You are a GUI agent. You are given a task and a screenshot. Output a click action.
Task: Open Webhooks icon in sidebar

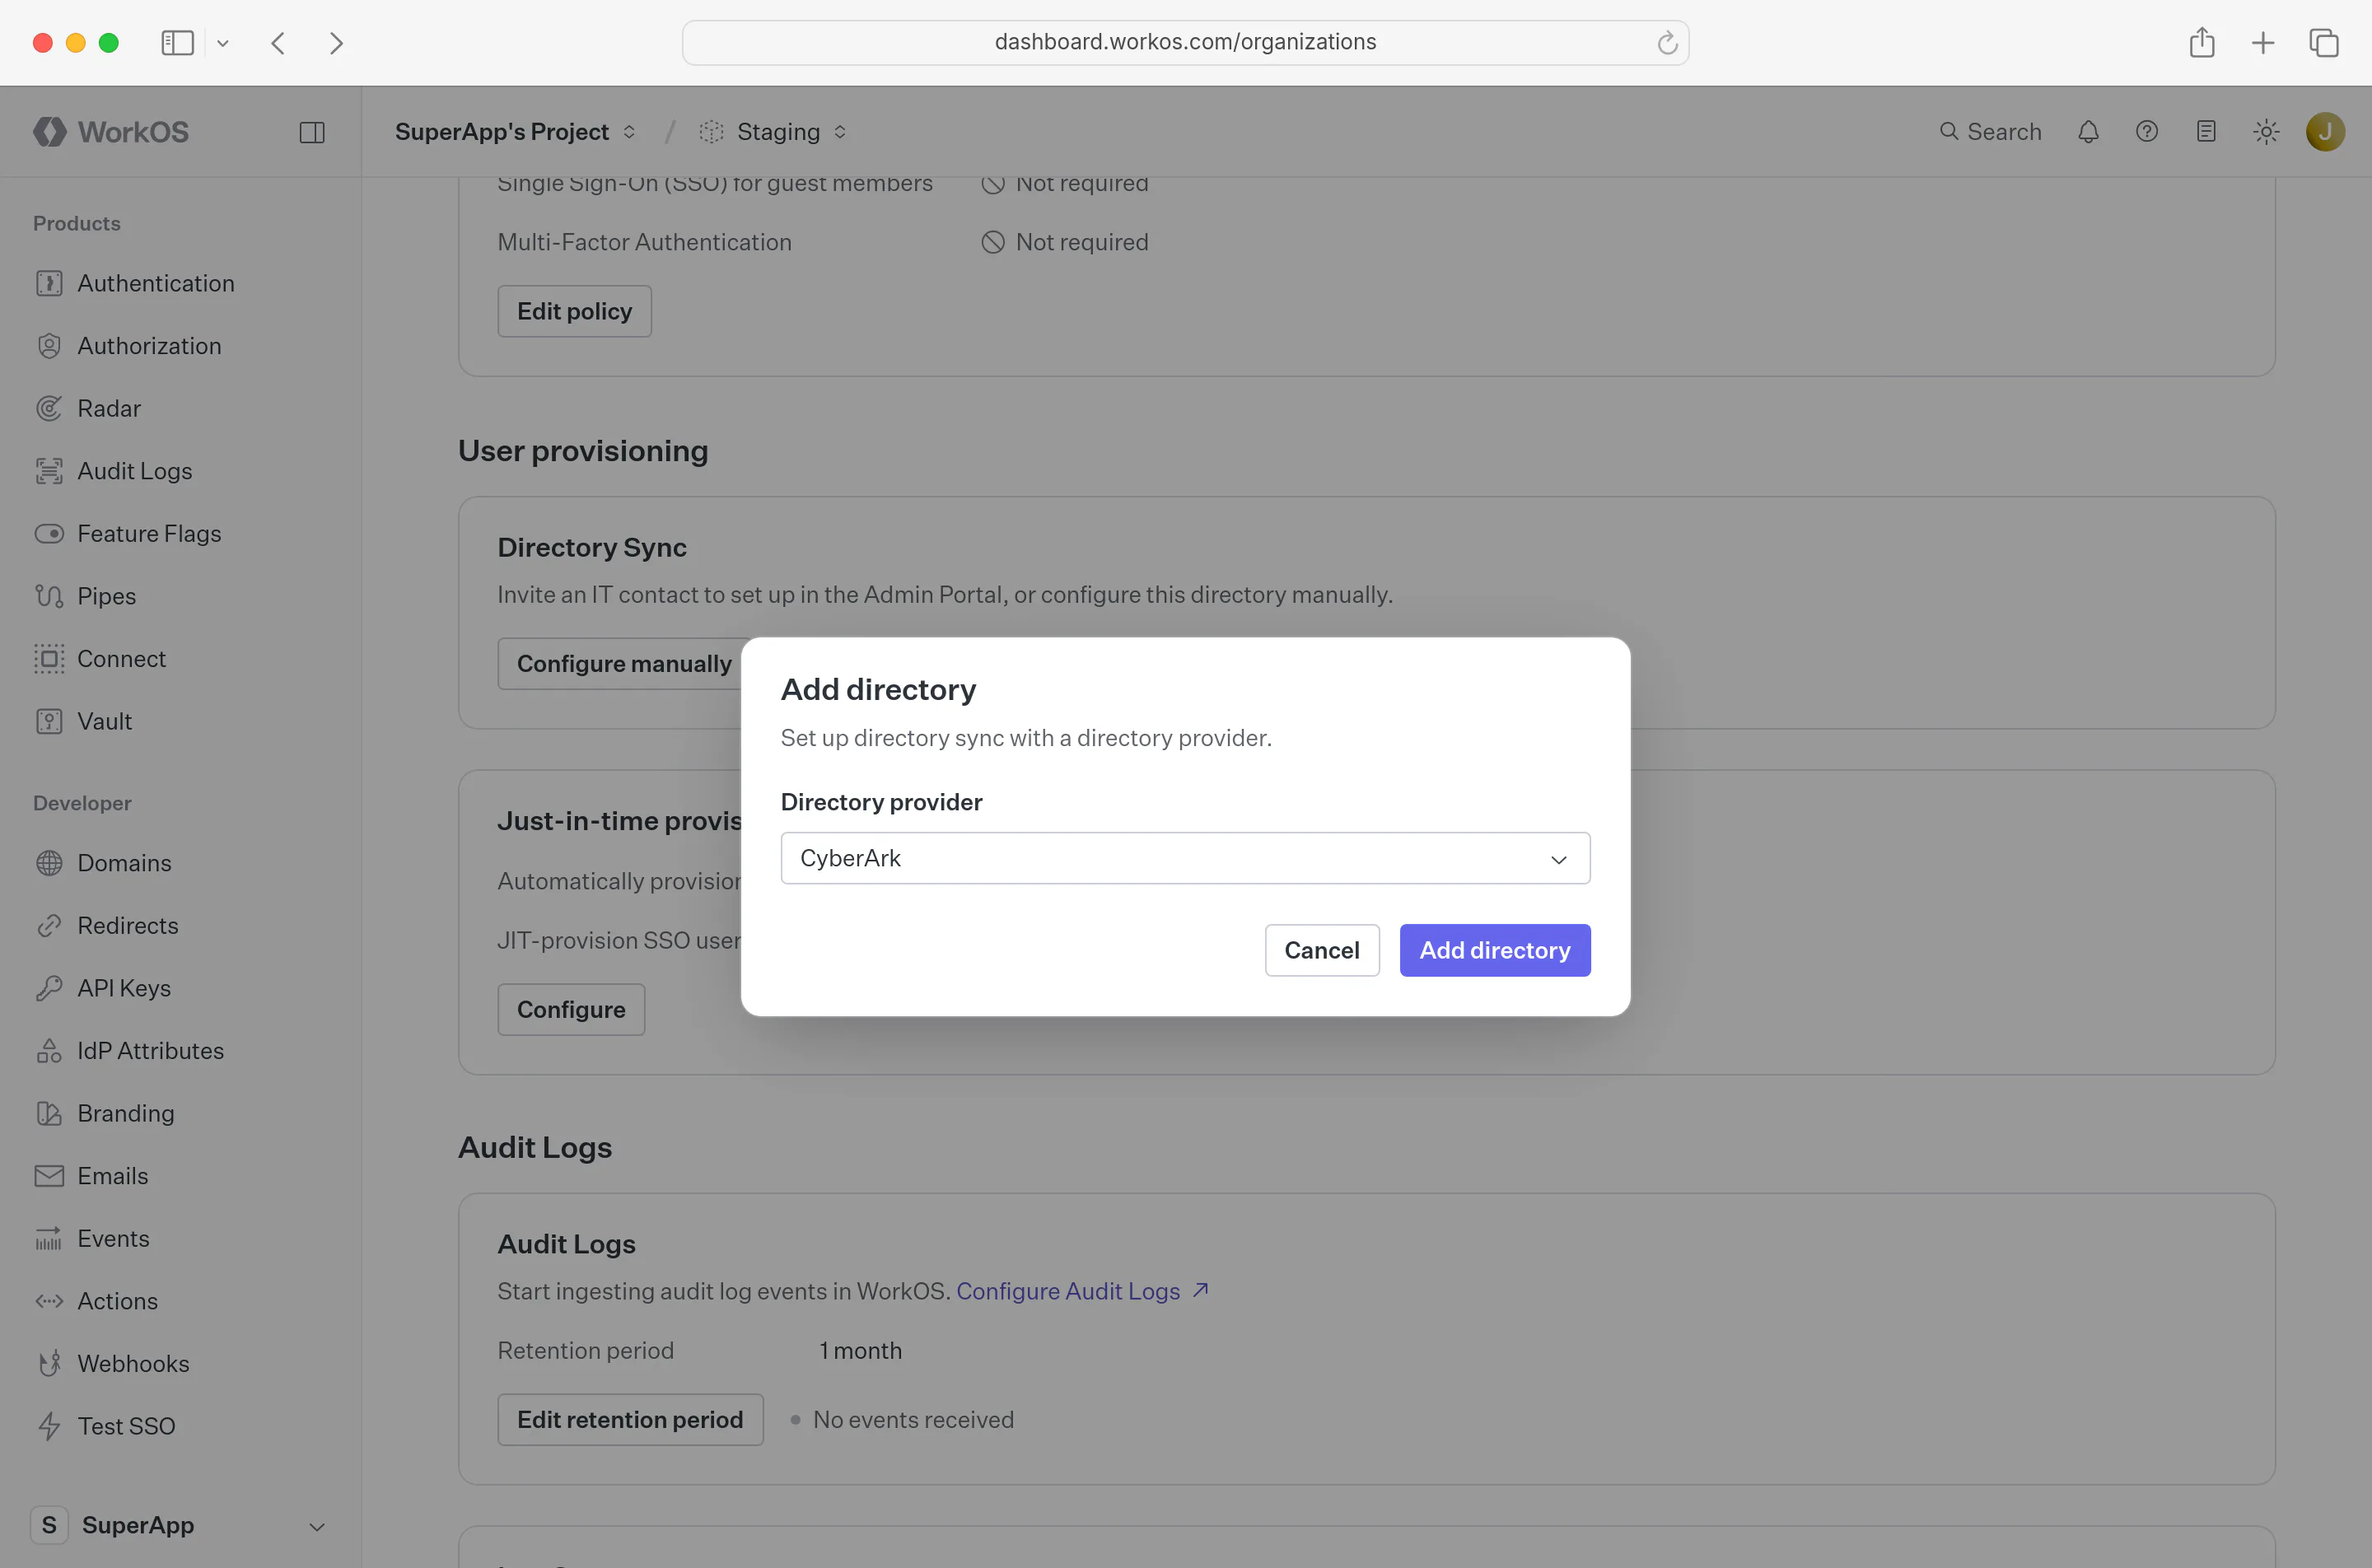[x=49, y=1364]
